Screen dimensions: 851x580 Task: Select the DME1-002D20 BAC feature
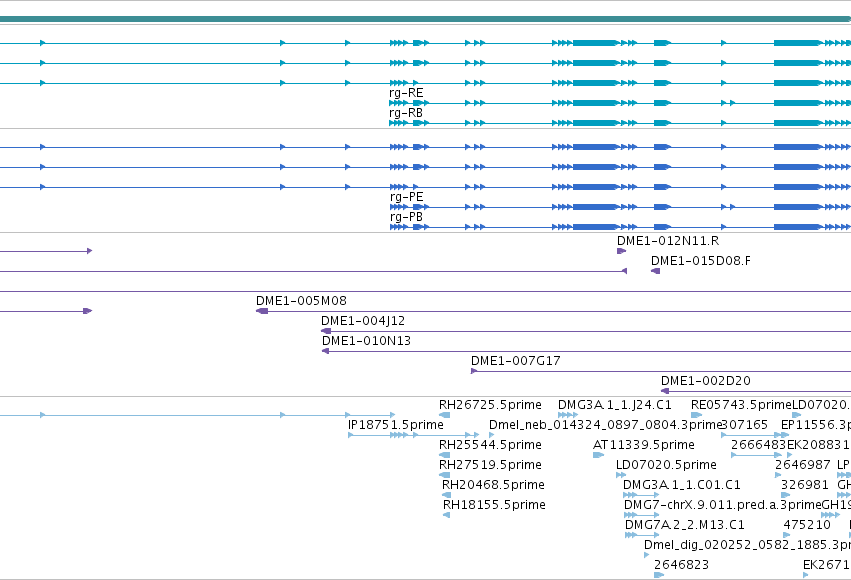coord(756,391)
